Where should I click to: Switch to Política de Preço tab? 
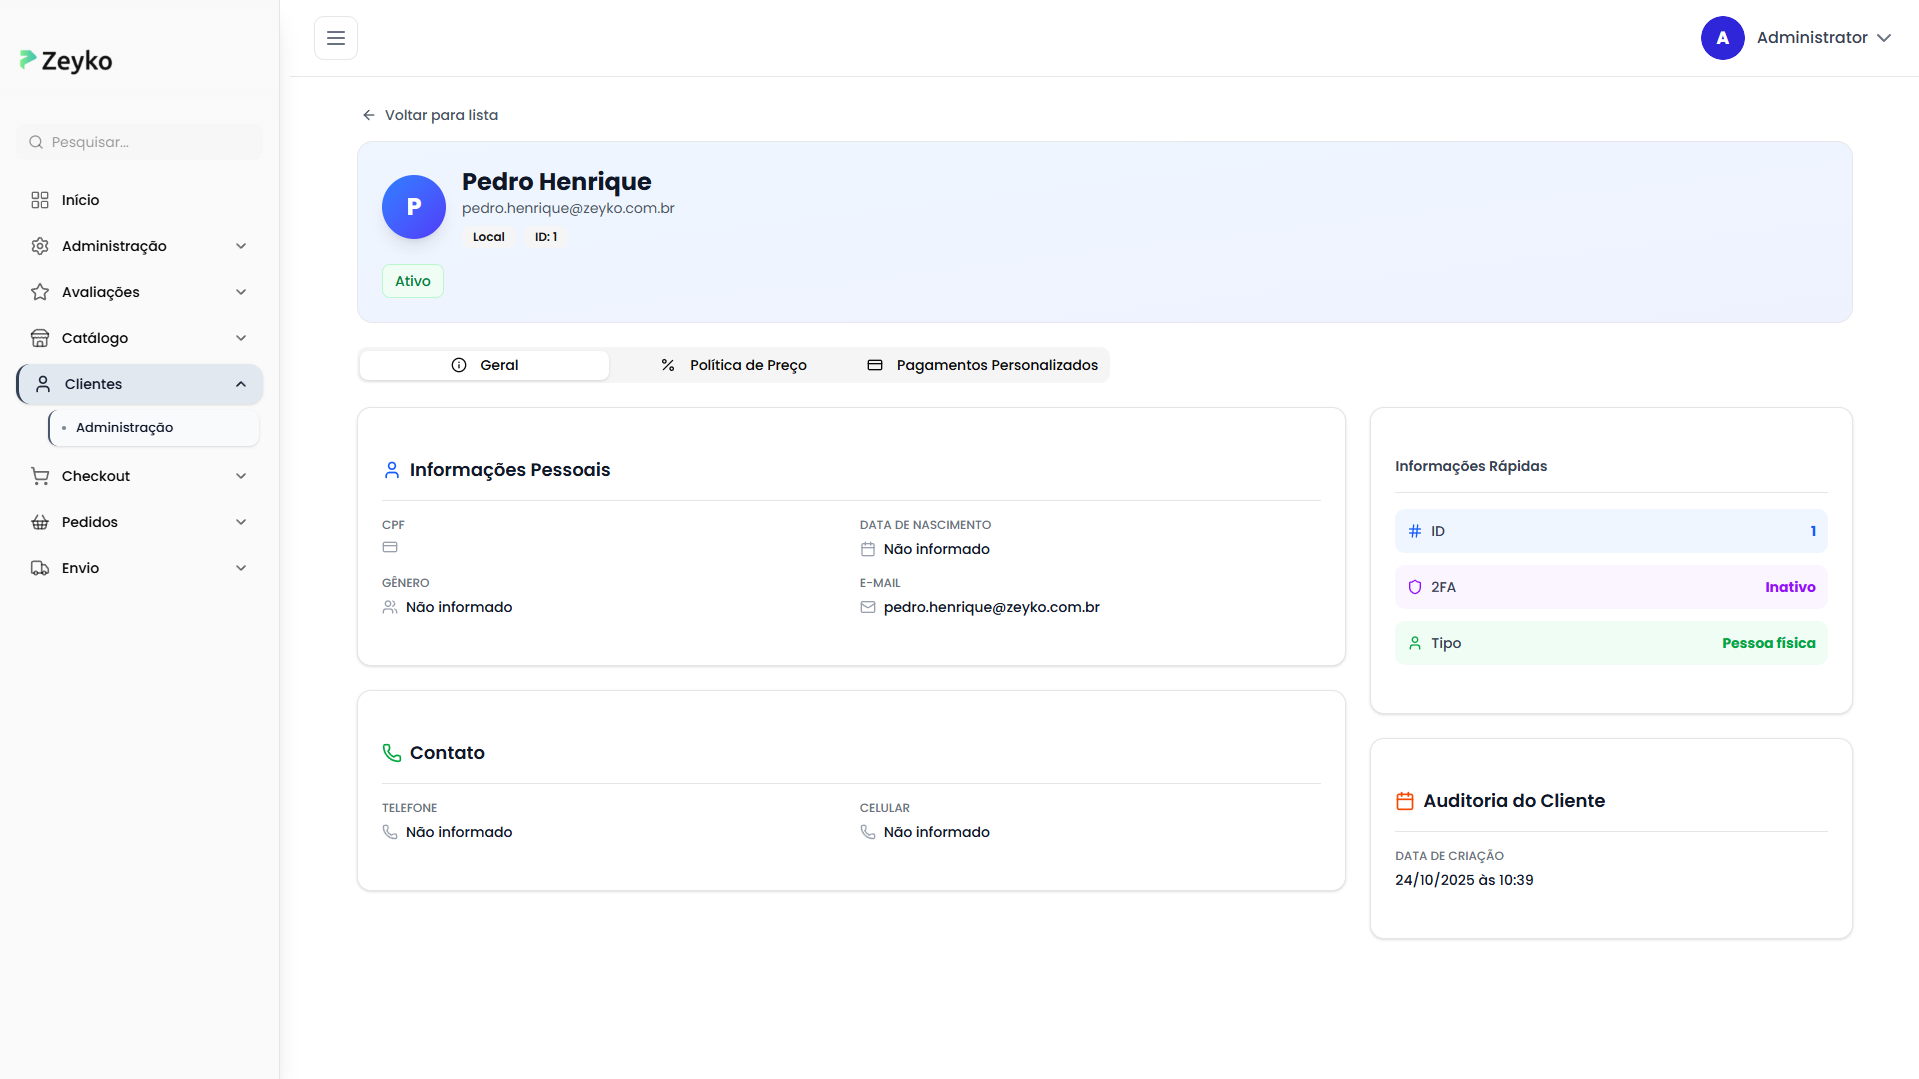pyautogui.click(x=734, y=365)
